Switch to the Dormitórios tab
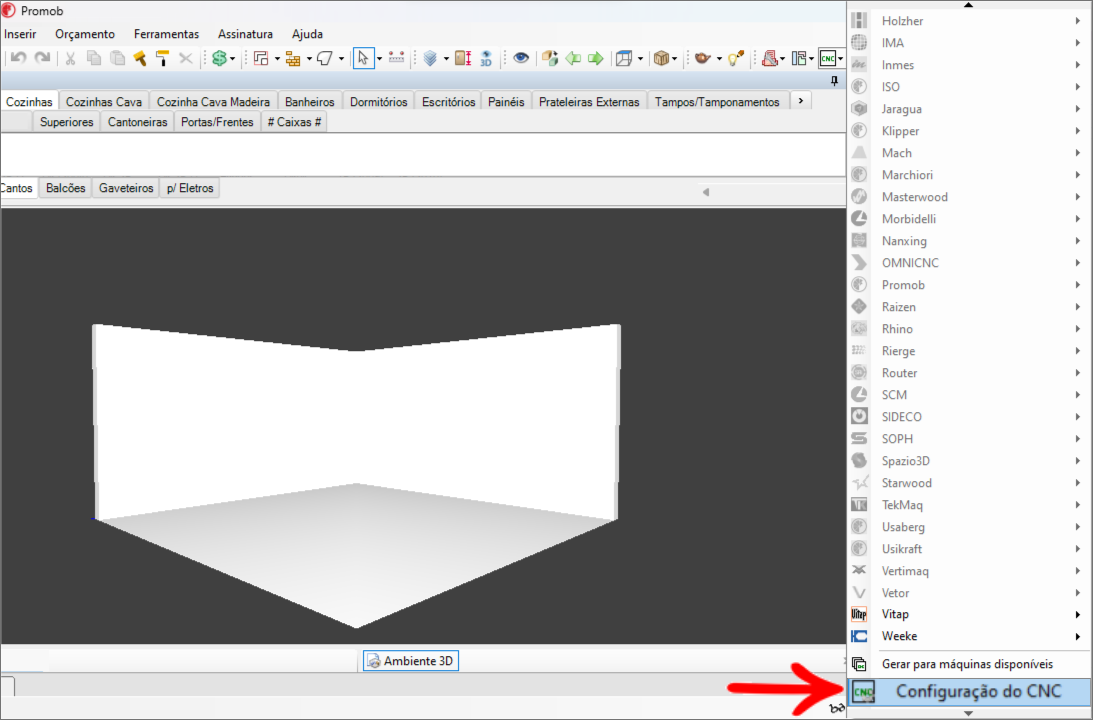1093x720 pixels. coord(379,102)
